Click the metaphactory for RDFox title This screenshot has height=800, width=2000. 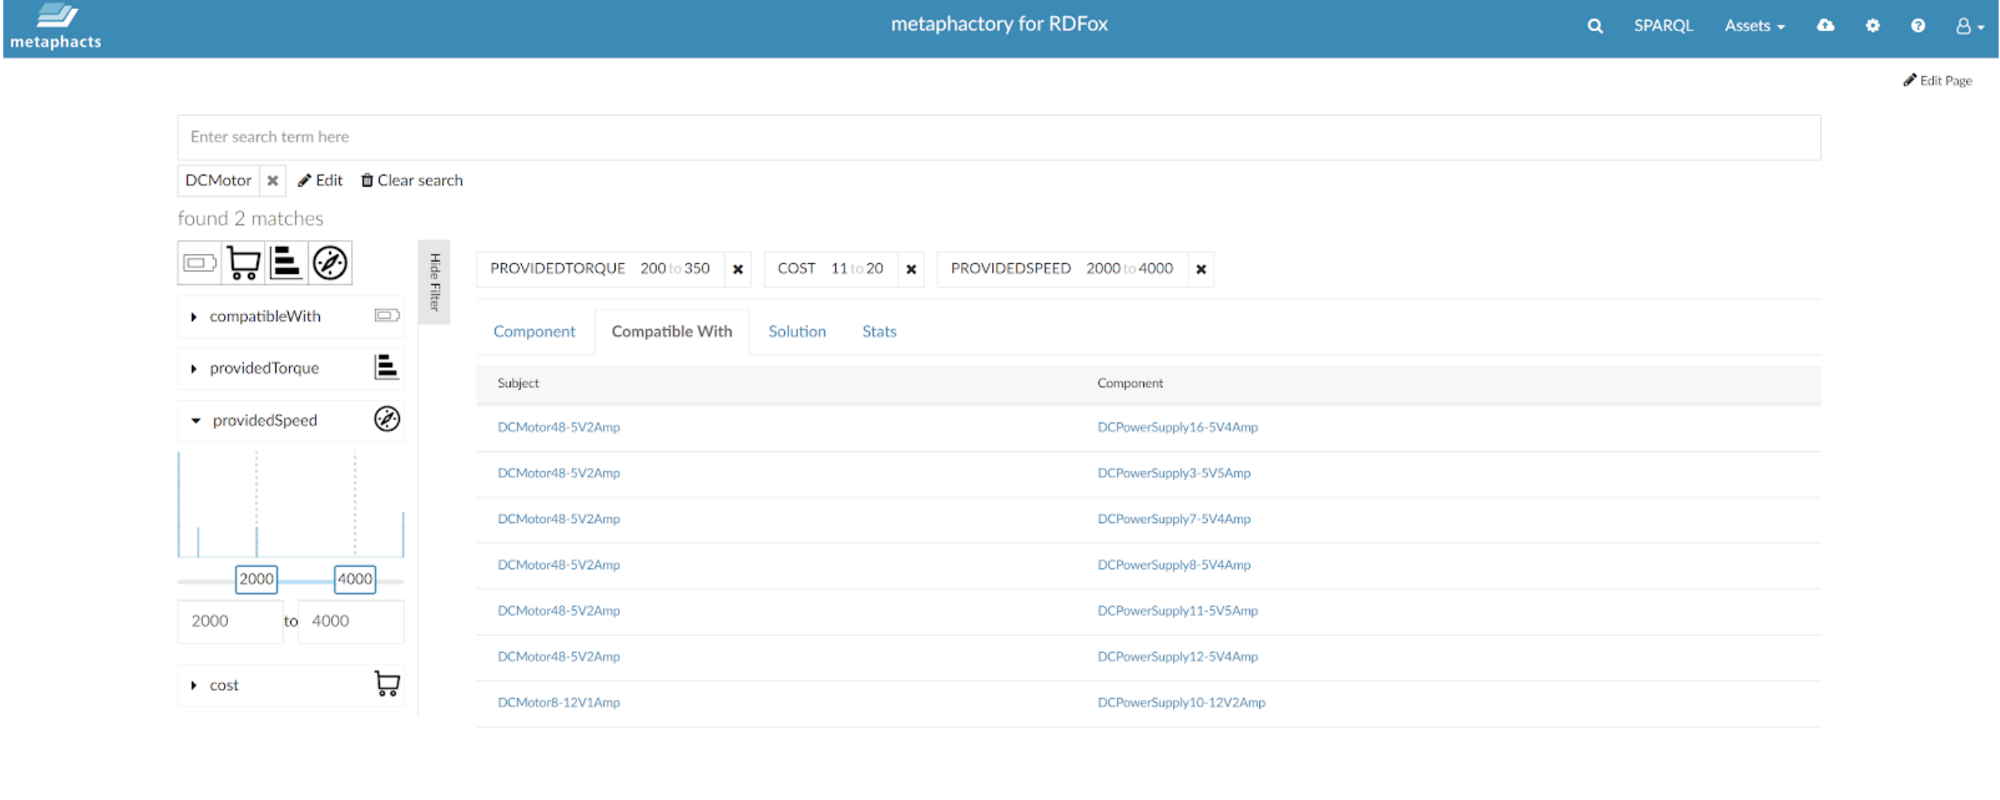[999, 25]
